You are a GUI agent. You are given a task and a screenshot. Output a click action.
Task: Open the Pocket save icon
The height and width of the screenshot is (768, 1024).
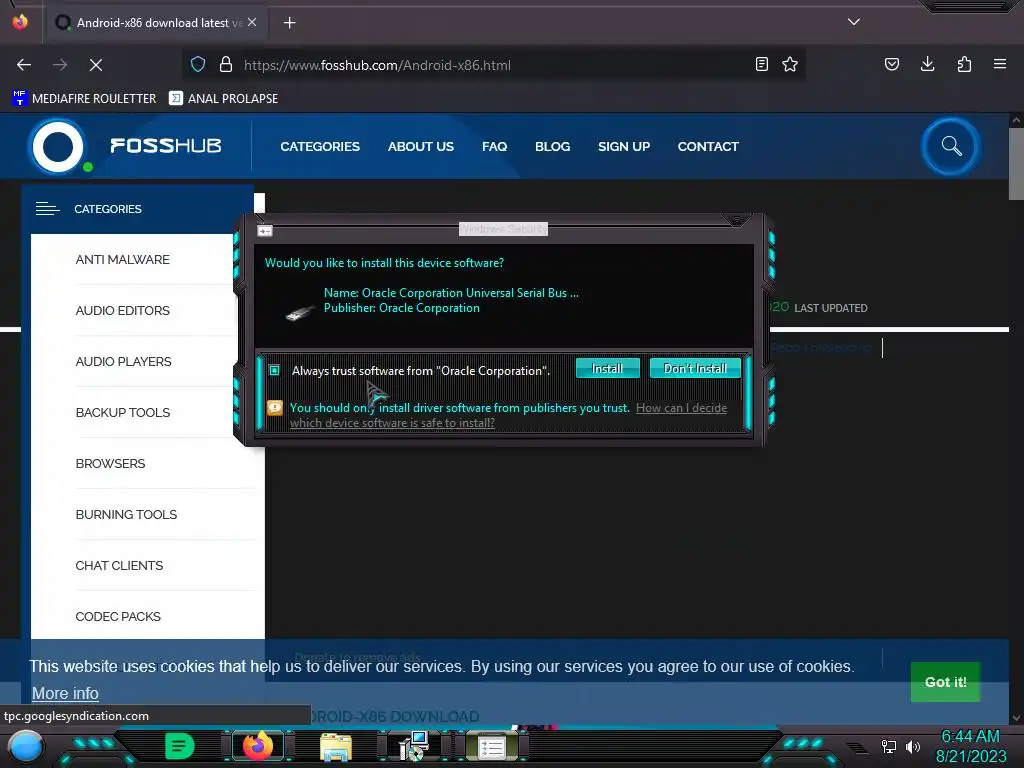(891, 64)
